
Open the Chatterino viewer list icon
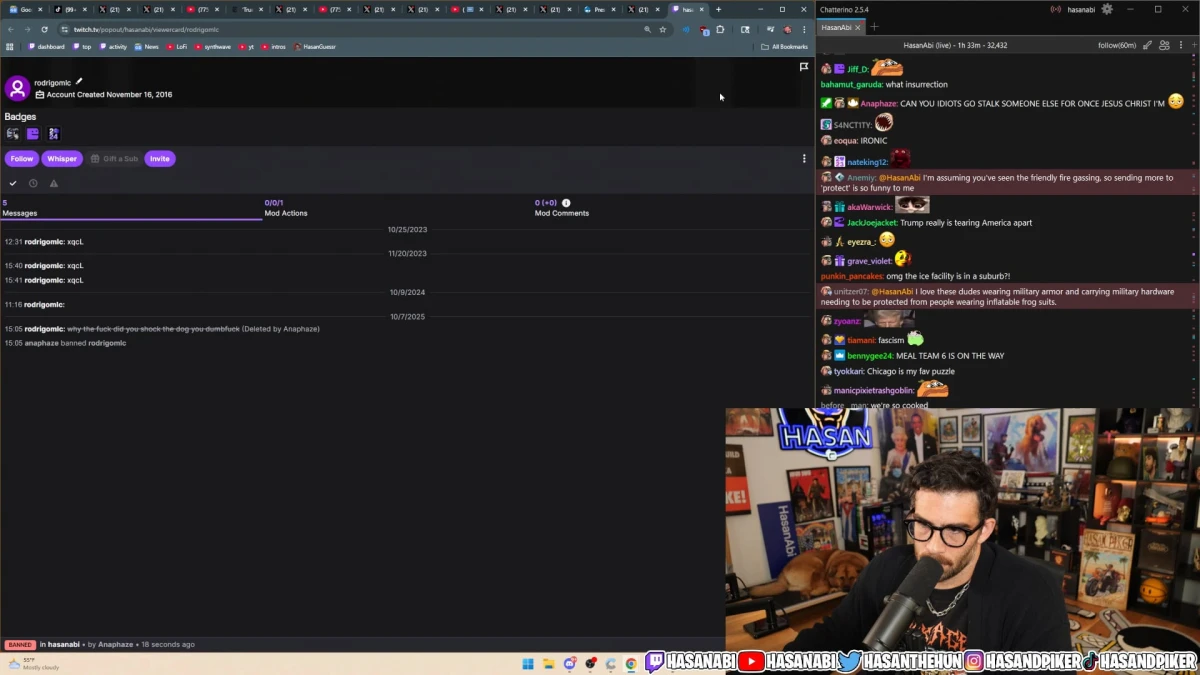[1164, 45]
